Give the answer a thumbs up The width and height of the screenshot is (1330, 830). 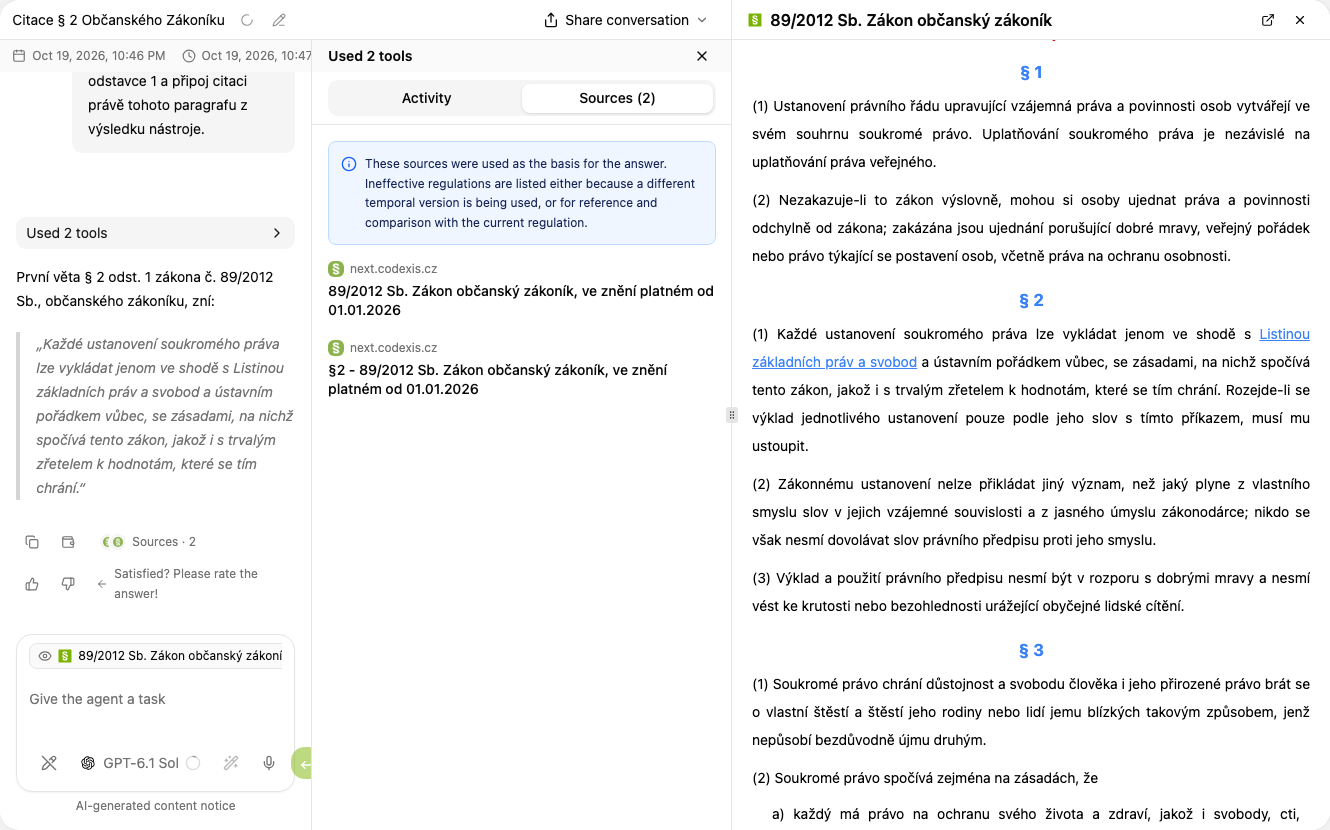pos(32,584)
